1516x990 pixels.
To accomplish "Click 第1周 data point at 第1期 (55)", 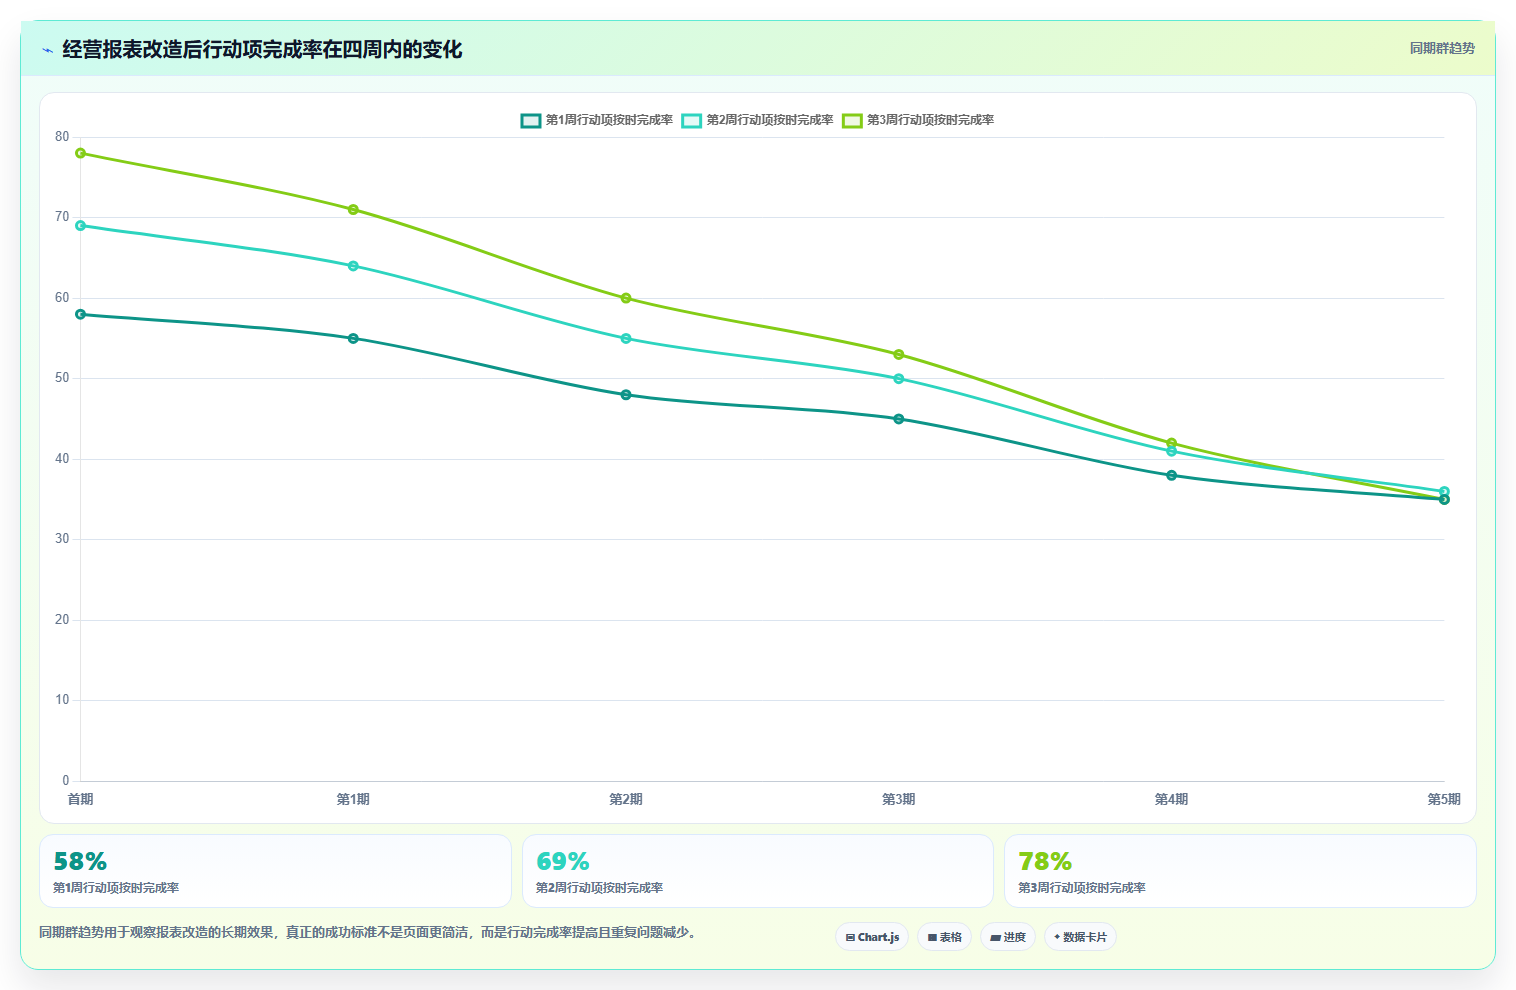I will 353,338.
